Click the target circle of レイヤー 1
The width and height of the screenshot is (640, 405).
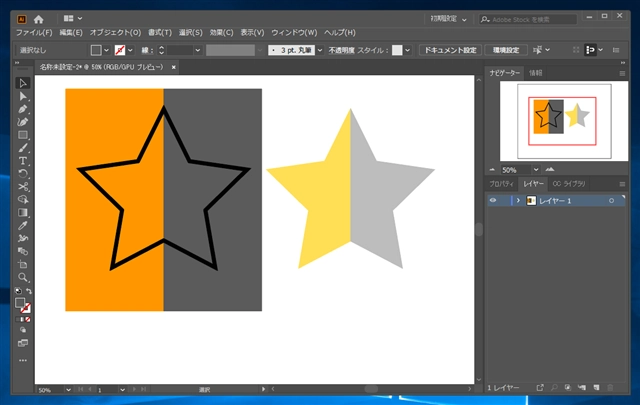point(611,200)
